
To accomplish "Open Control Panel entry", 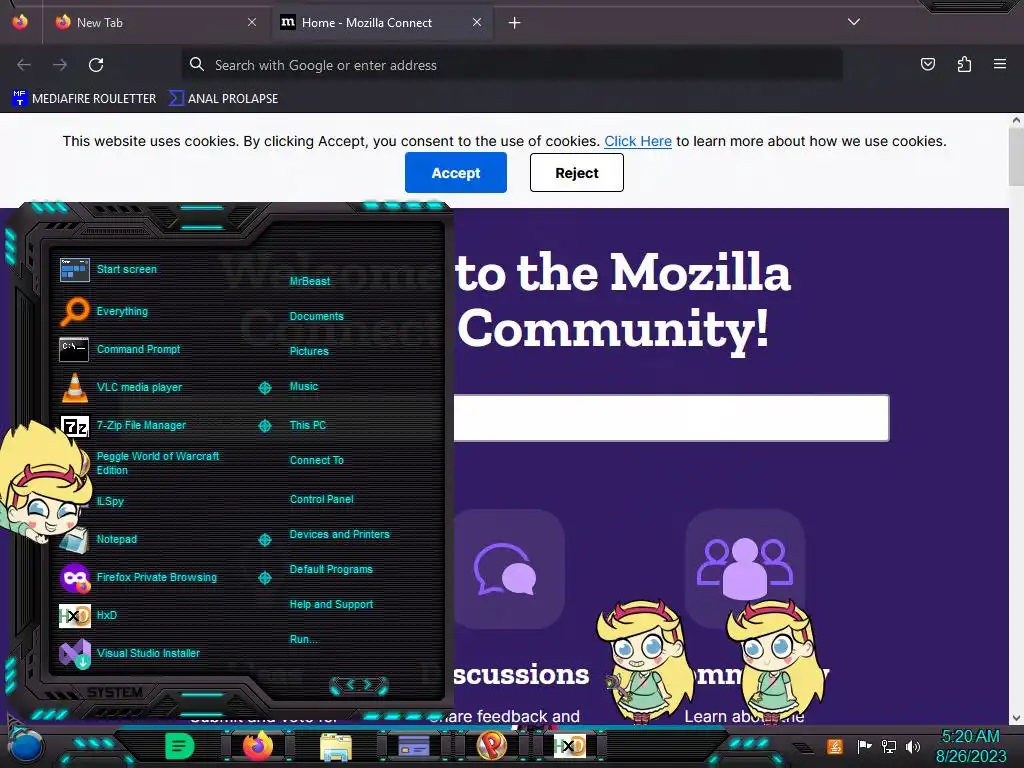I will pyautogui.click(x=321, y=500).
